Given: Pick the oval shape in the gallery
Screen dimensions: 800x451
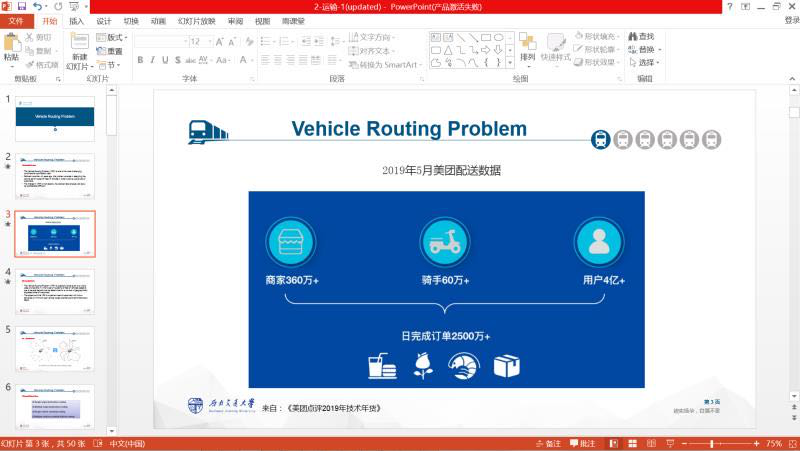Looking at the screenshot, I should (x=498, y=37).
